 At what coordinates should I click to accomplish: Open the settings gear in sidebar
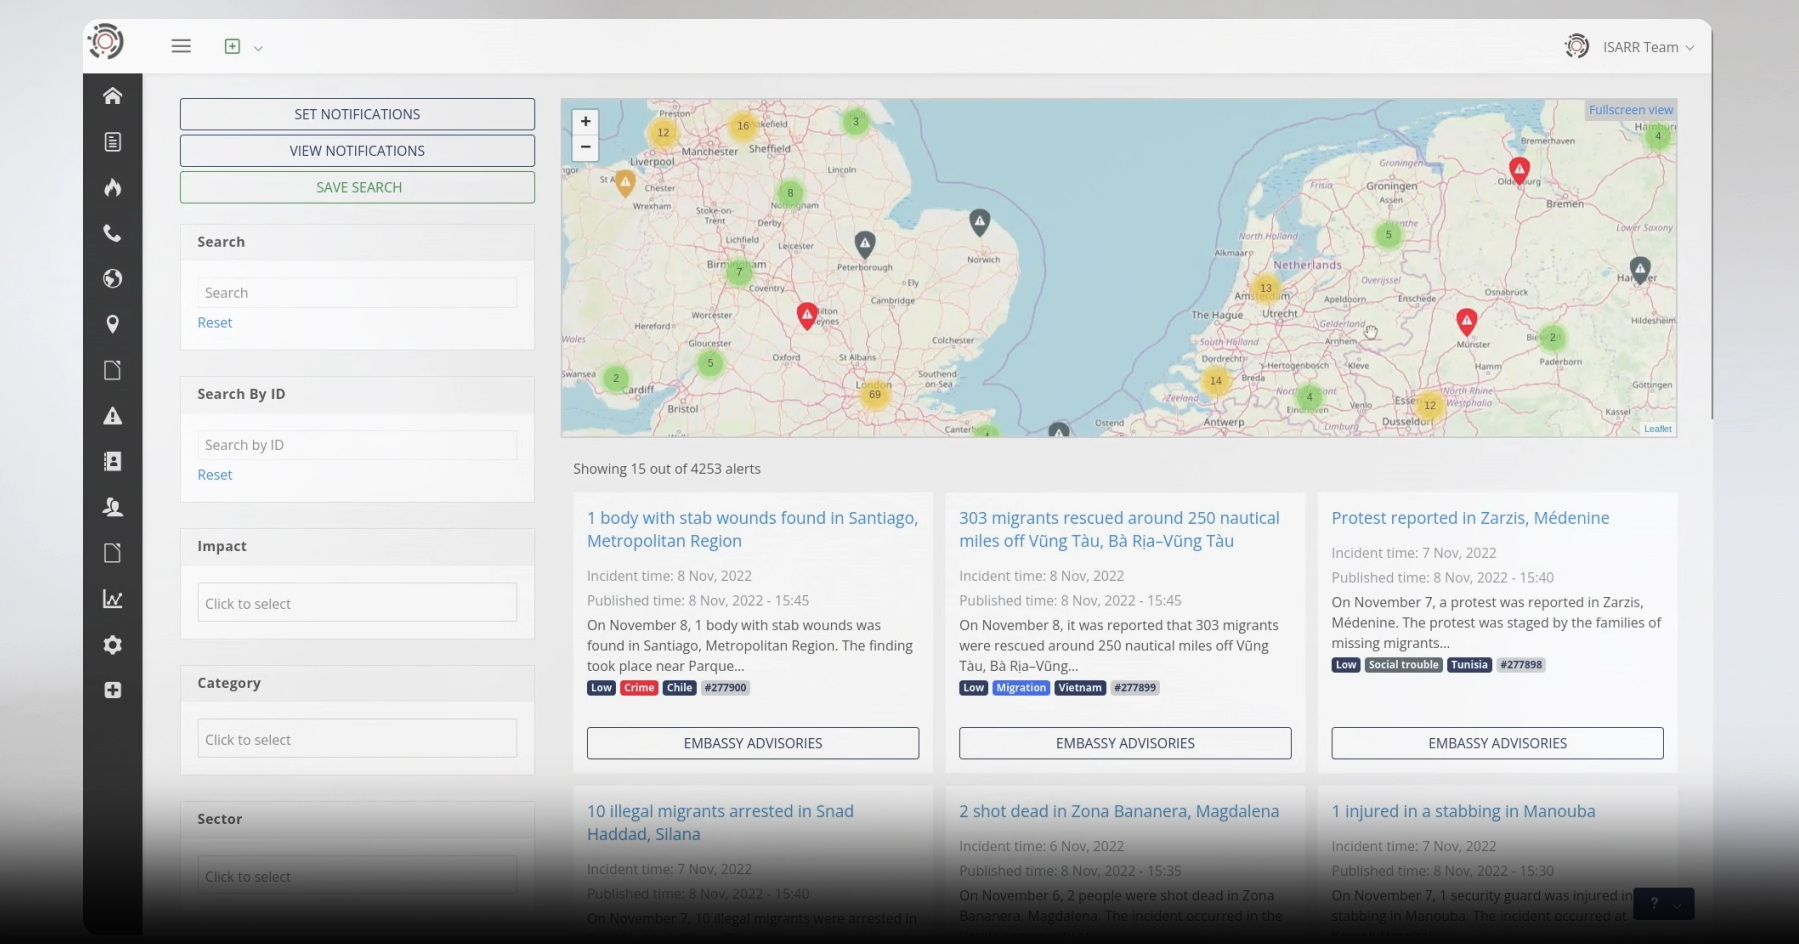(112, 645)
